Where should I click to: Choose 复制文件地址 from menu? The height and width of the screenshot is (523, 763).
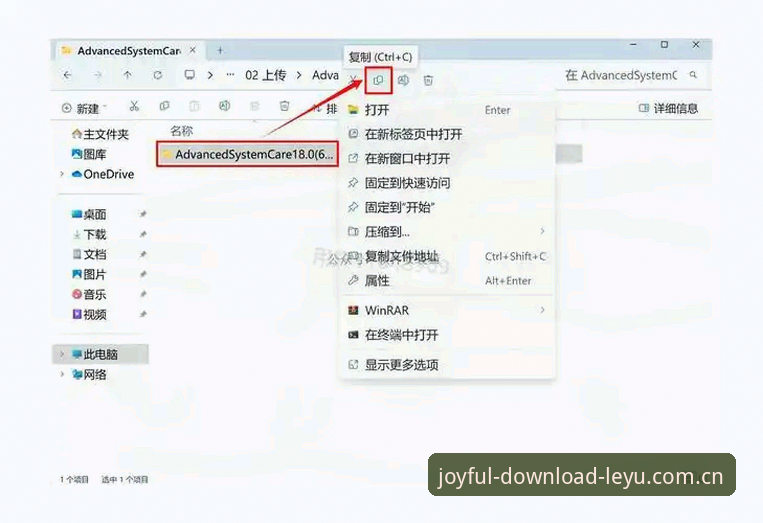(447, 256)
